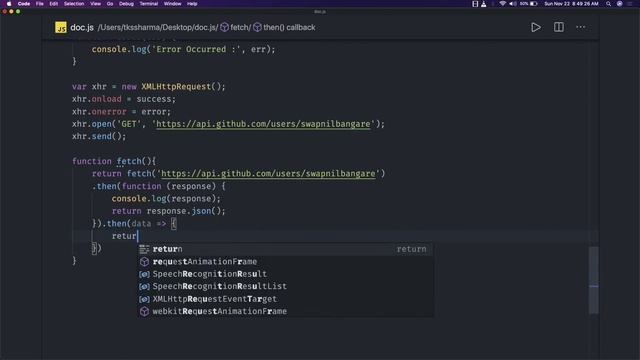Click keyword icon next to return suggestion
Viewport: 640px width, 360px height.
click(144, 249)
